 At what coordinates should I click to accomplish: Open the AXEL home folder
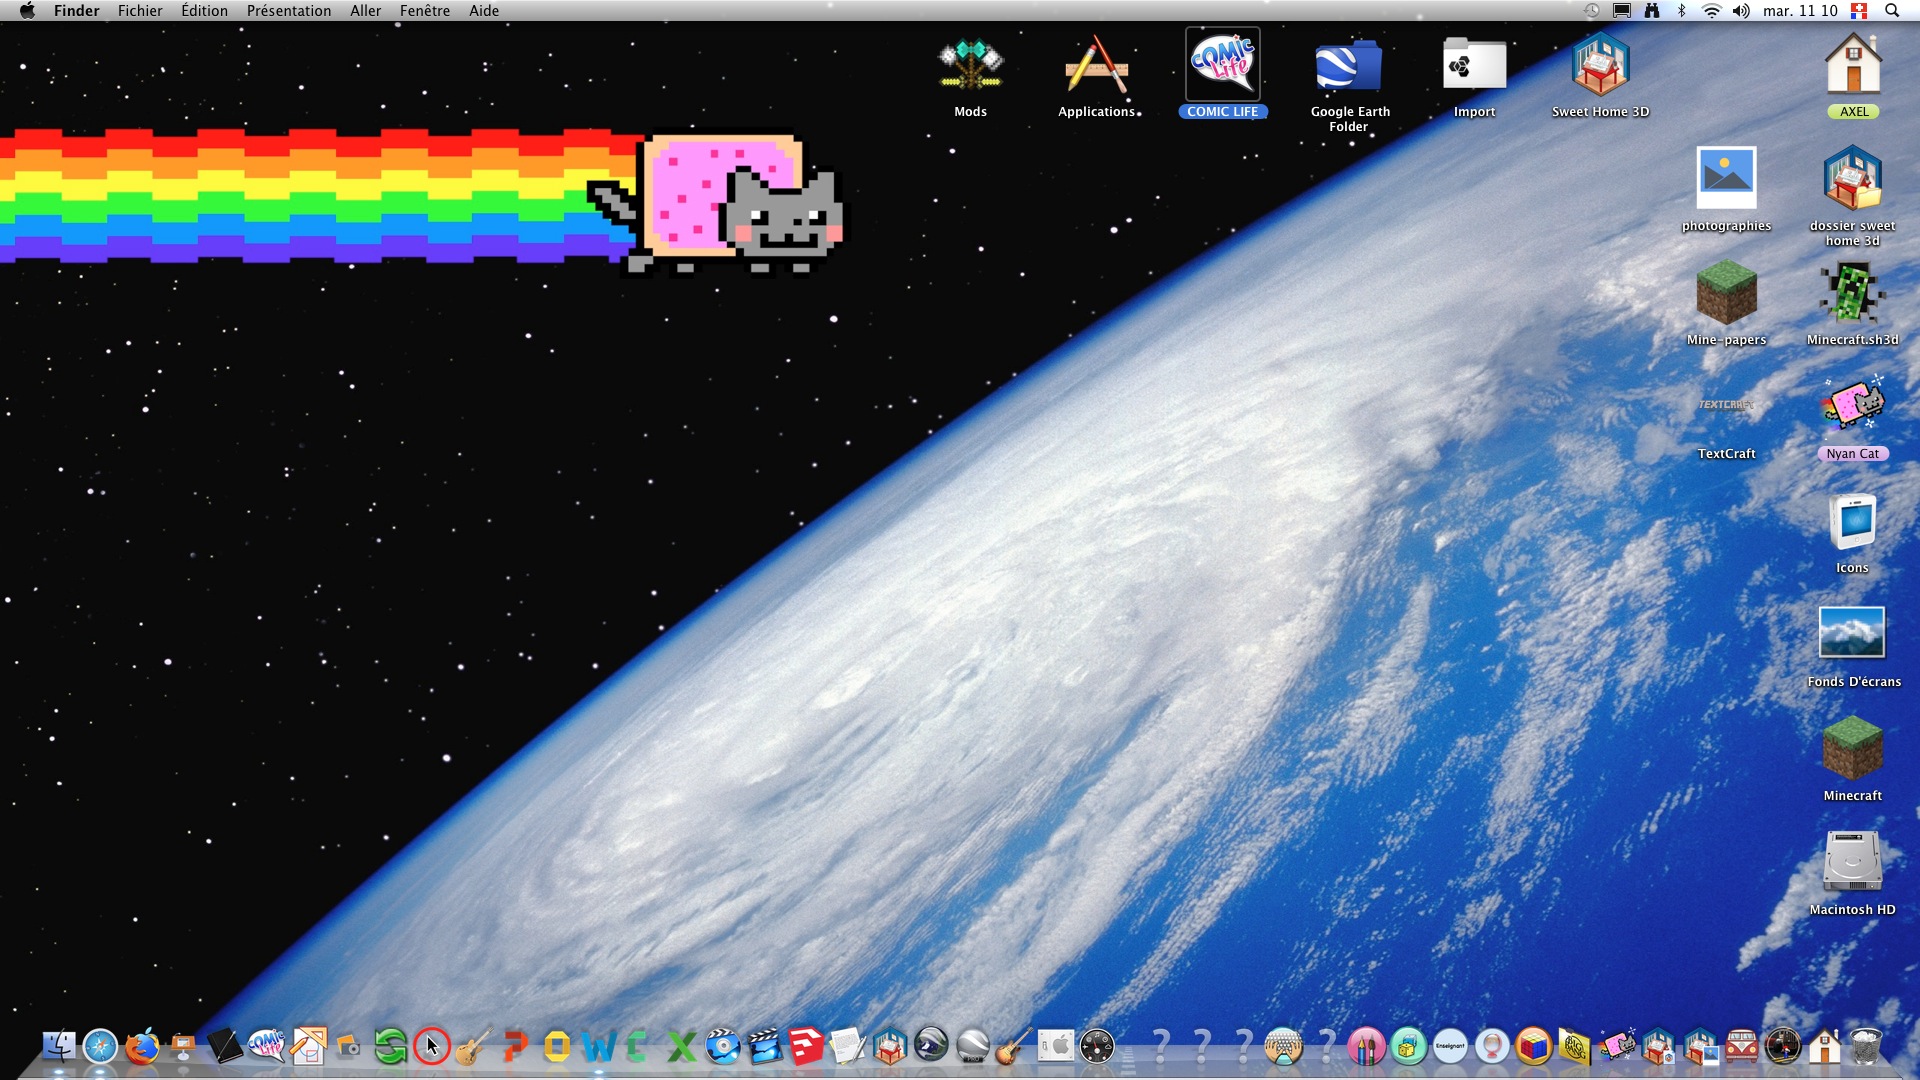(1853, 65)
